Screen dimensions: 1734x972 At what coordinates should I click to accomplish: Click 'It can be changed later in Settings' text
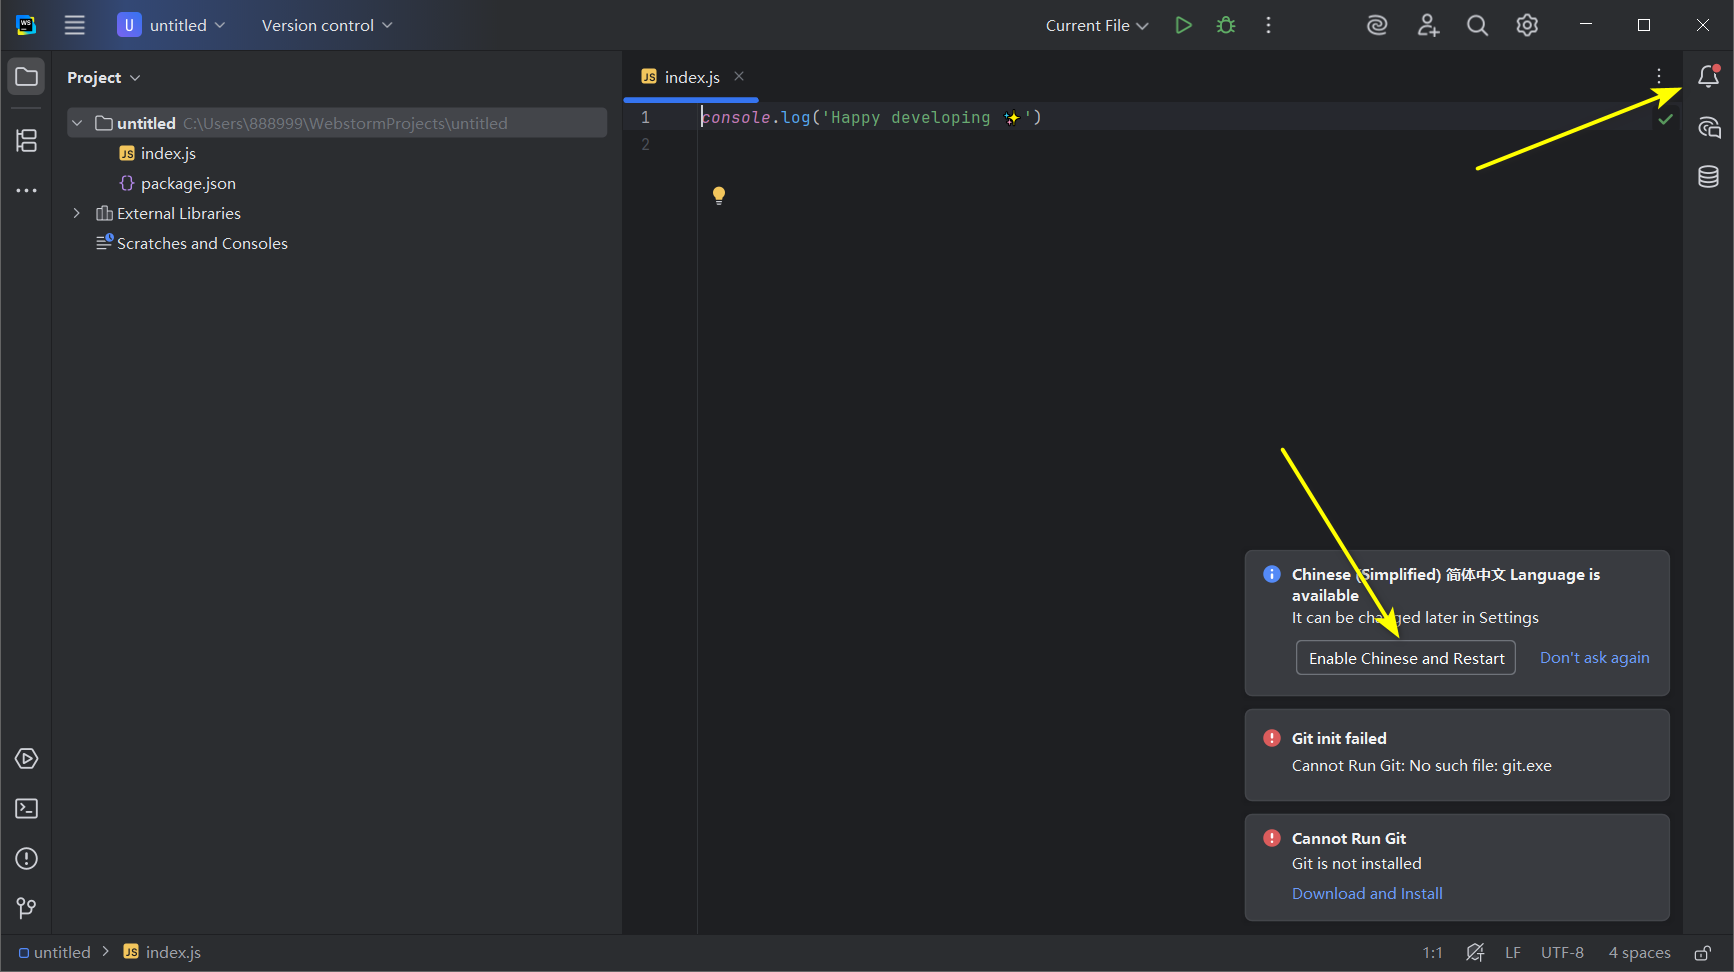click(x=1415, y=618)
